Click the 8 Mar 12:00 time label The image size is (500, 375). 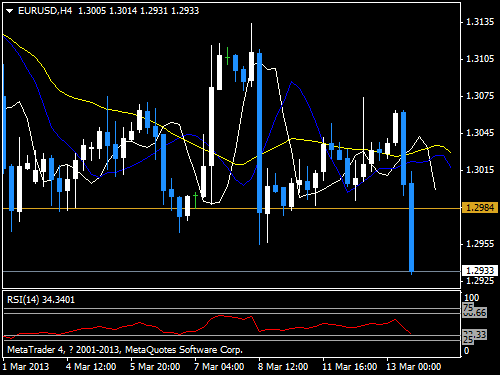(x=283, y=367)
